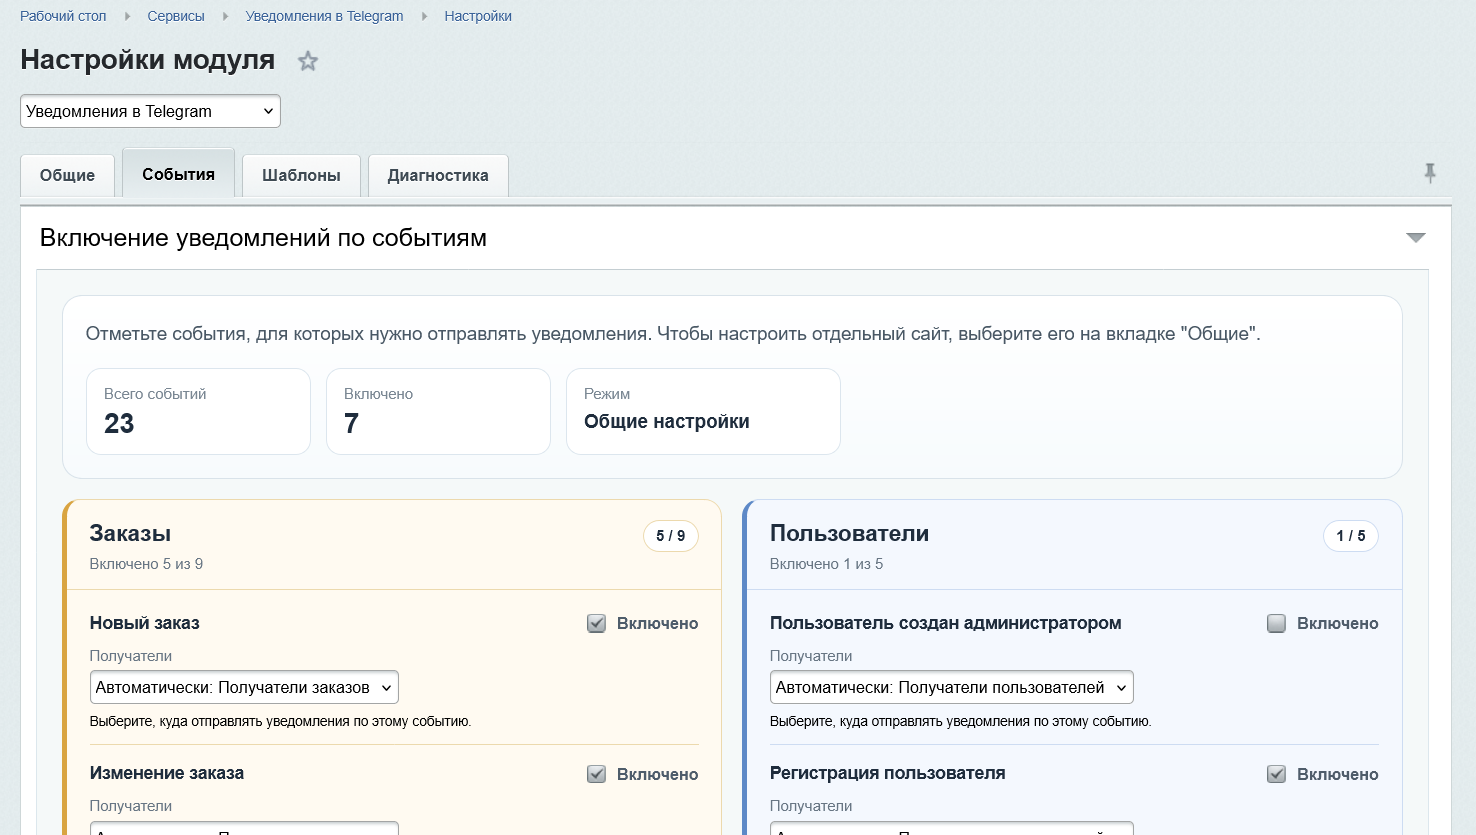Select the События tab
This screenshot has width=1476, height=835.
[178, 174]
